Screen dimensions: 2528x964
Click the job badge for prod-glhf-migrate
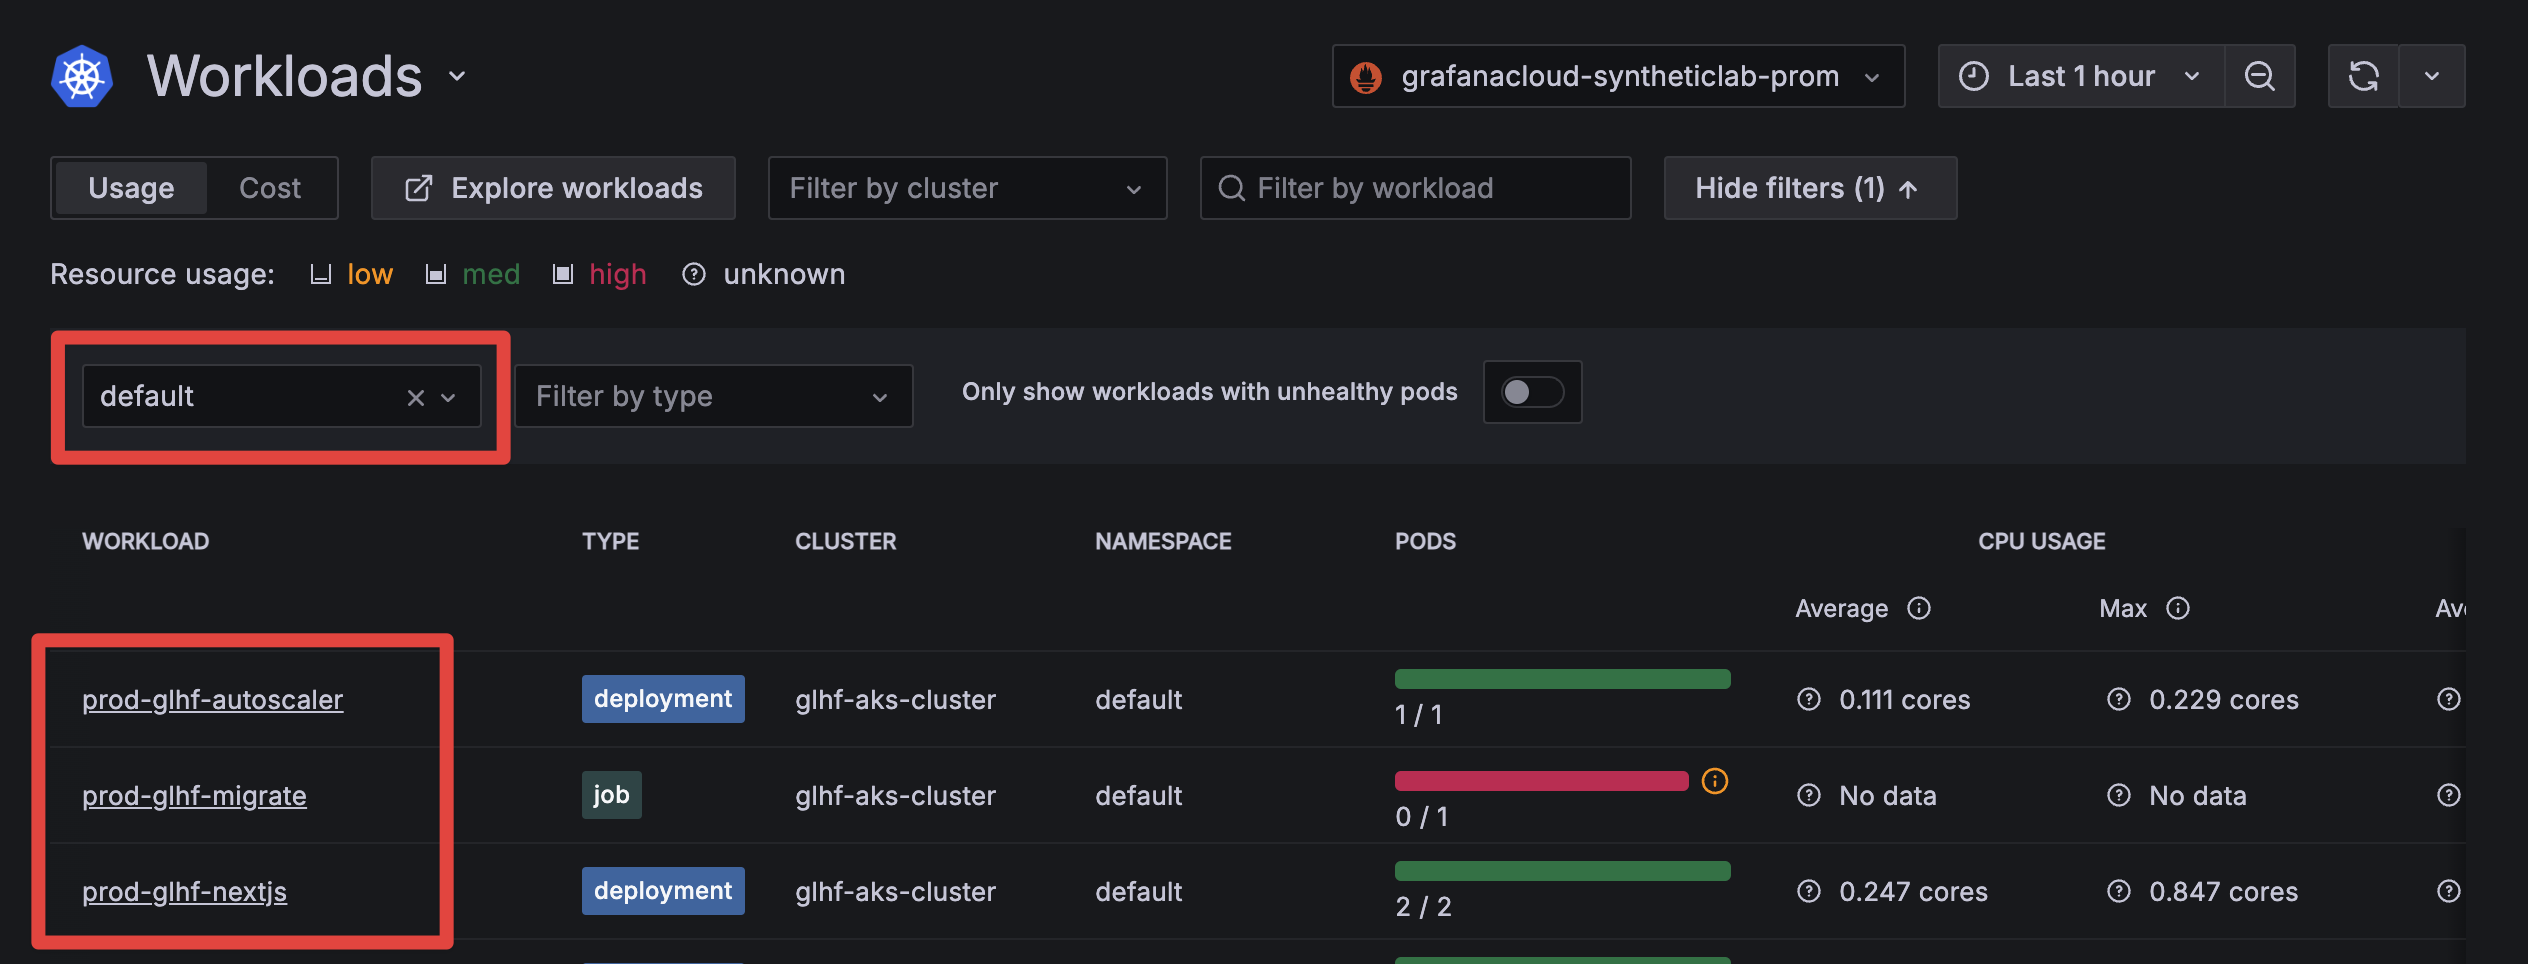611,795
